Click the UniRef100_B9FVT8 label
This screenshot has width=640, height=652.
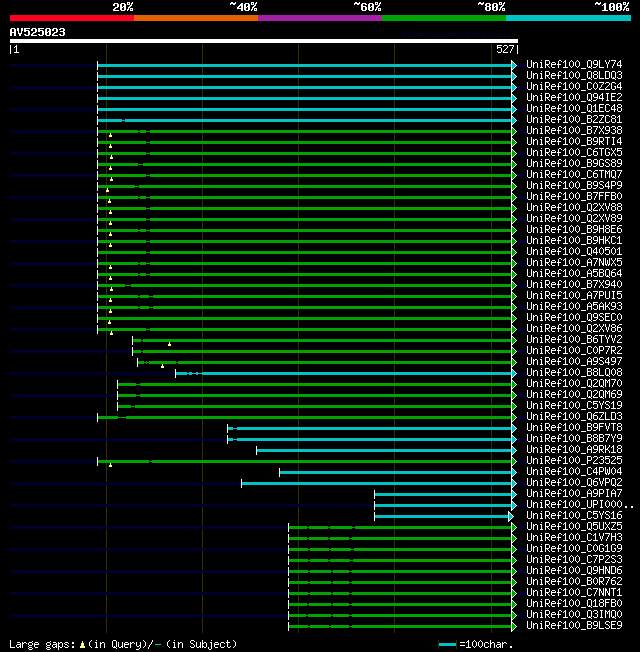tap(574, 427)
